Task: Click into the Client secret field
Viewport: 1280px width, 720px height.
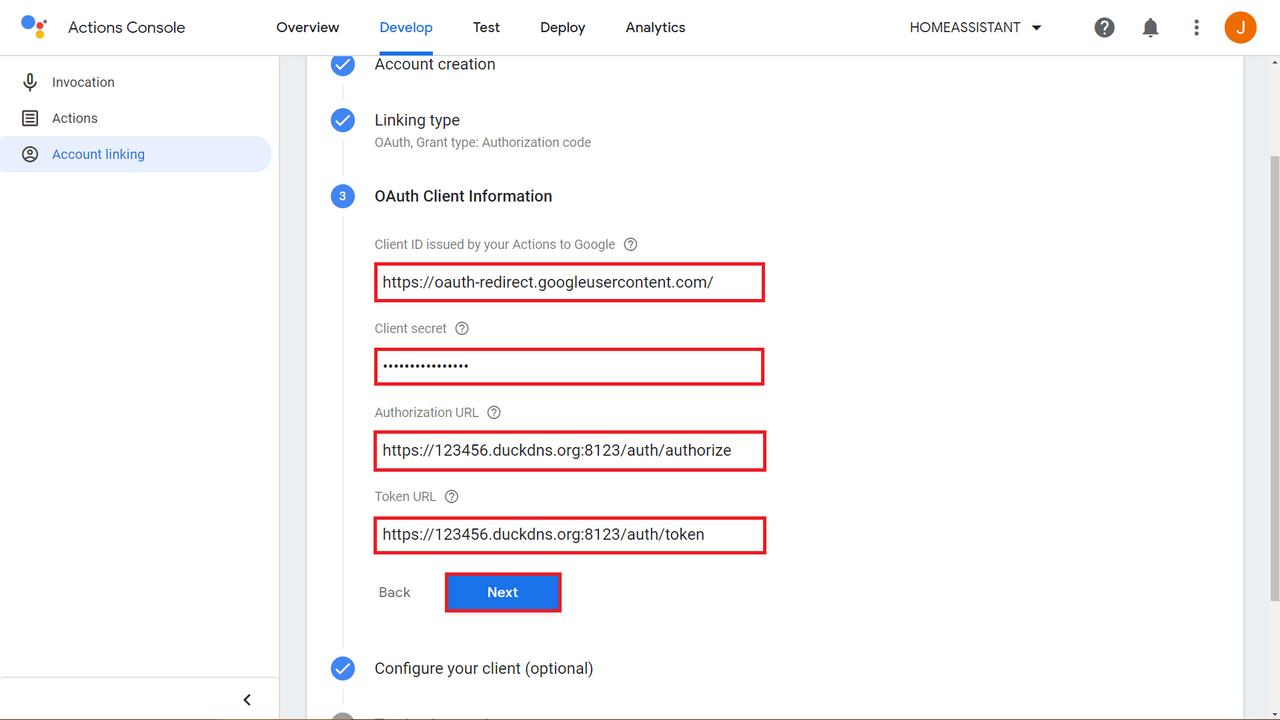Action: coord(570,366)
